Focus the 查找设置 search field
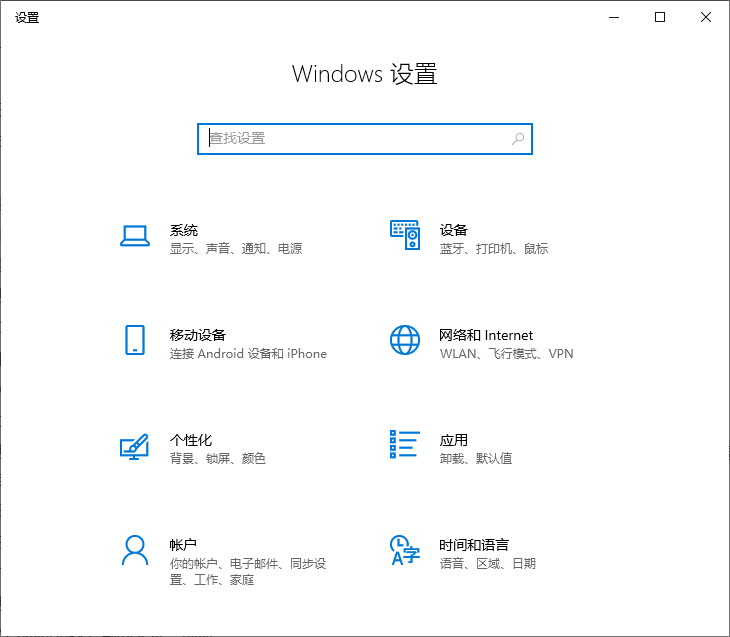This screenshot has height=637, width=730. click(365, 139)
